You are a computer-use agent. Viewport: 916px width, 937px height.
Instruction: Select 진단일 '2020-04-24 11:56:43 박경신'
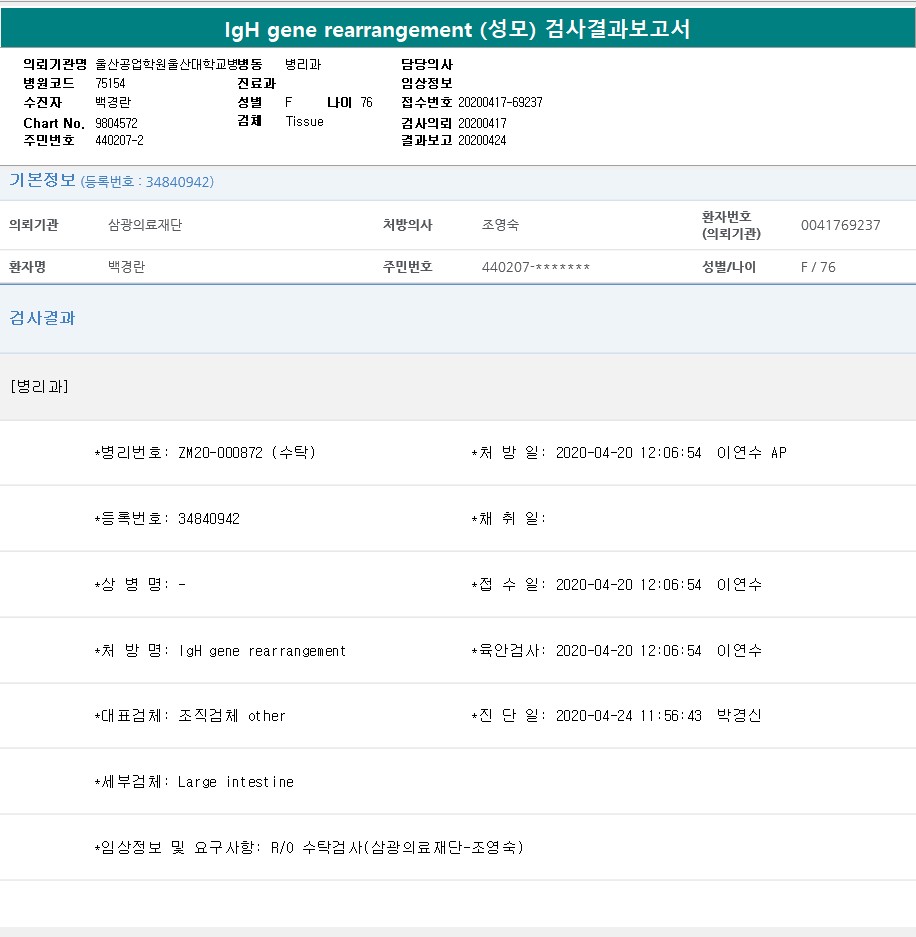pos(658,715)
